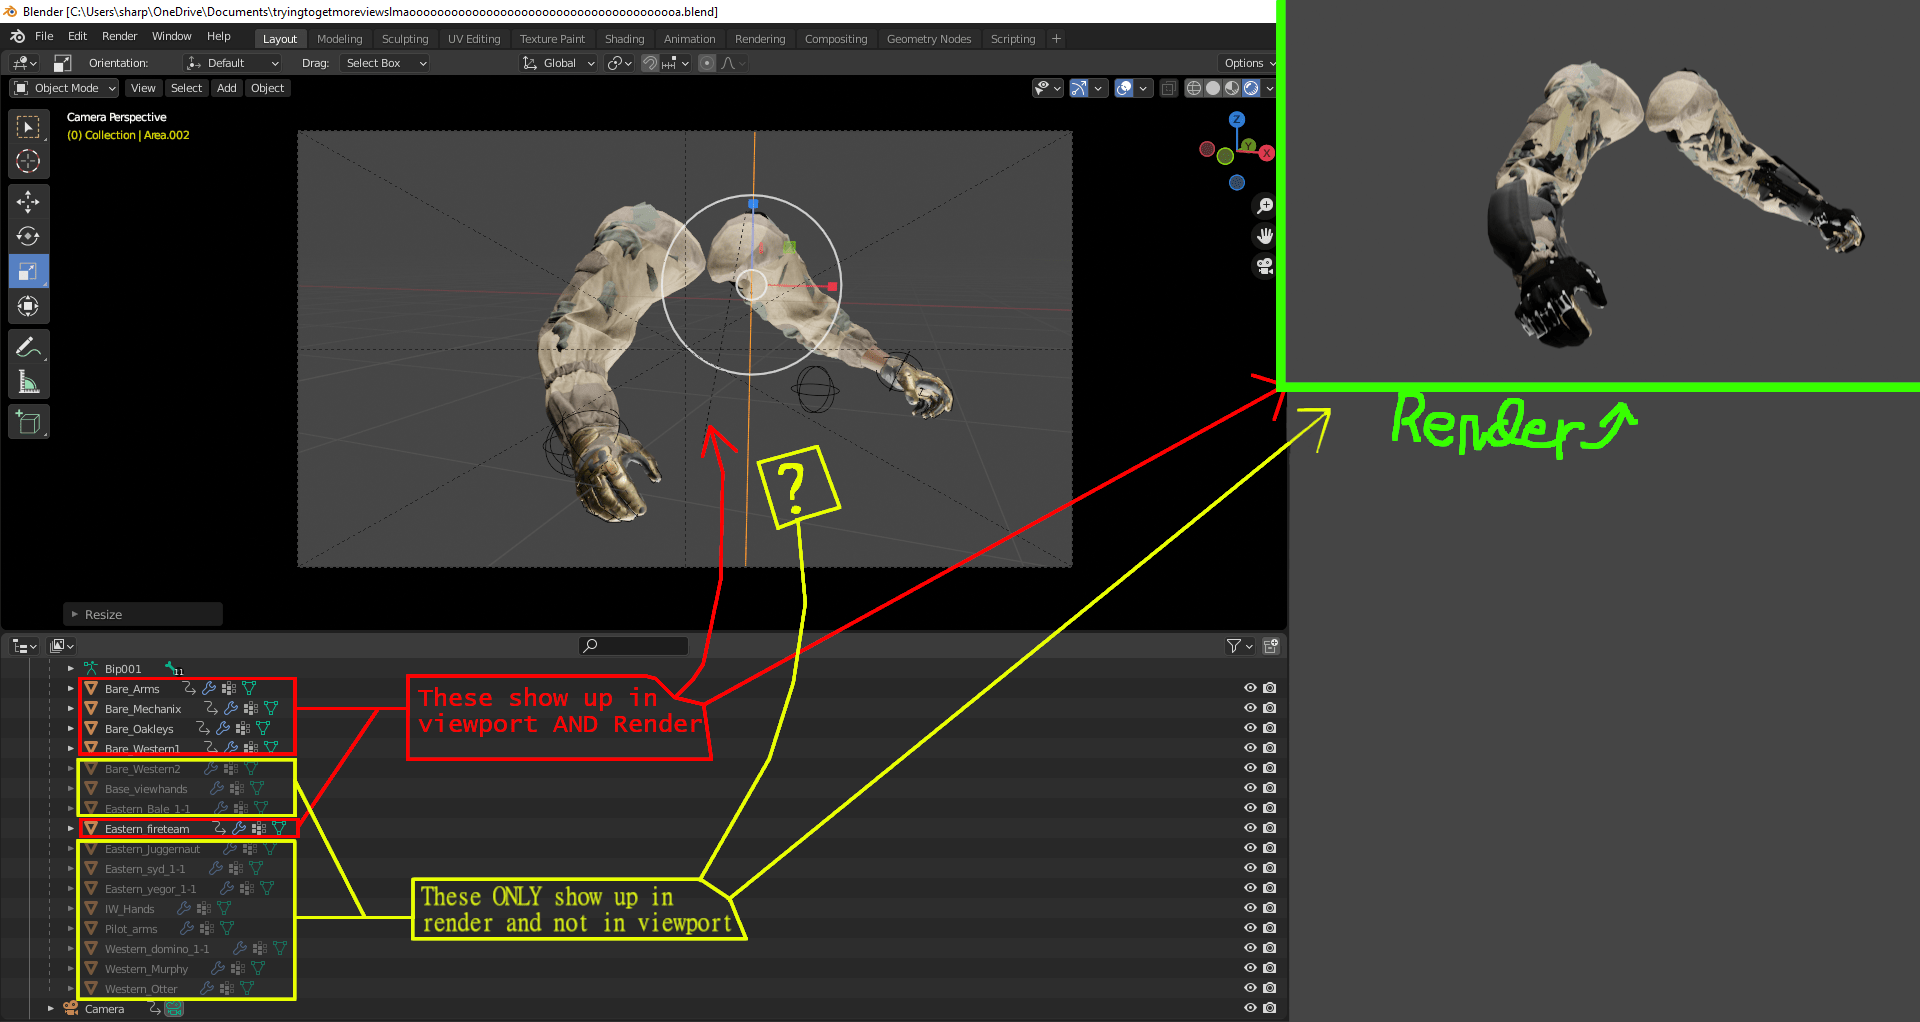
Task: Activate the Tweak select tool
Action: [28, 126]
